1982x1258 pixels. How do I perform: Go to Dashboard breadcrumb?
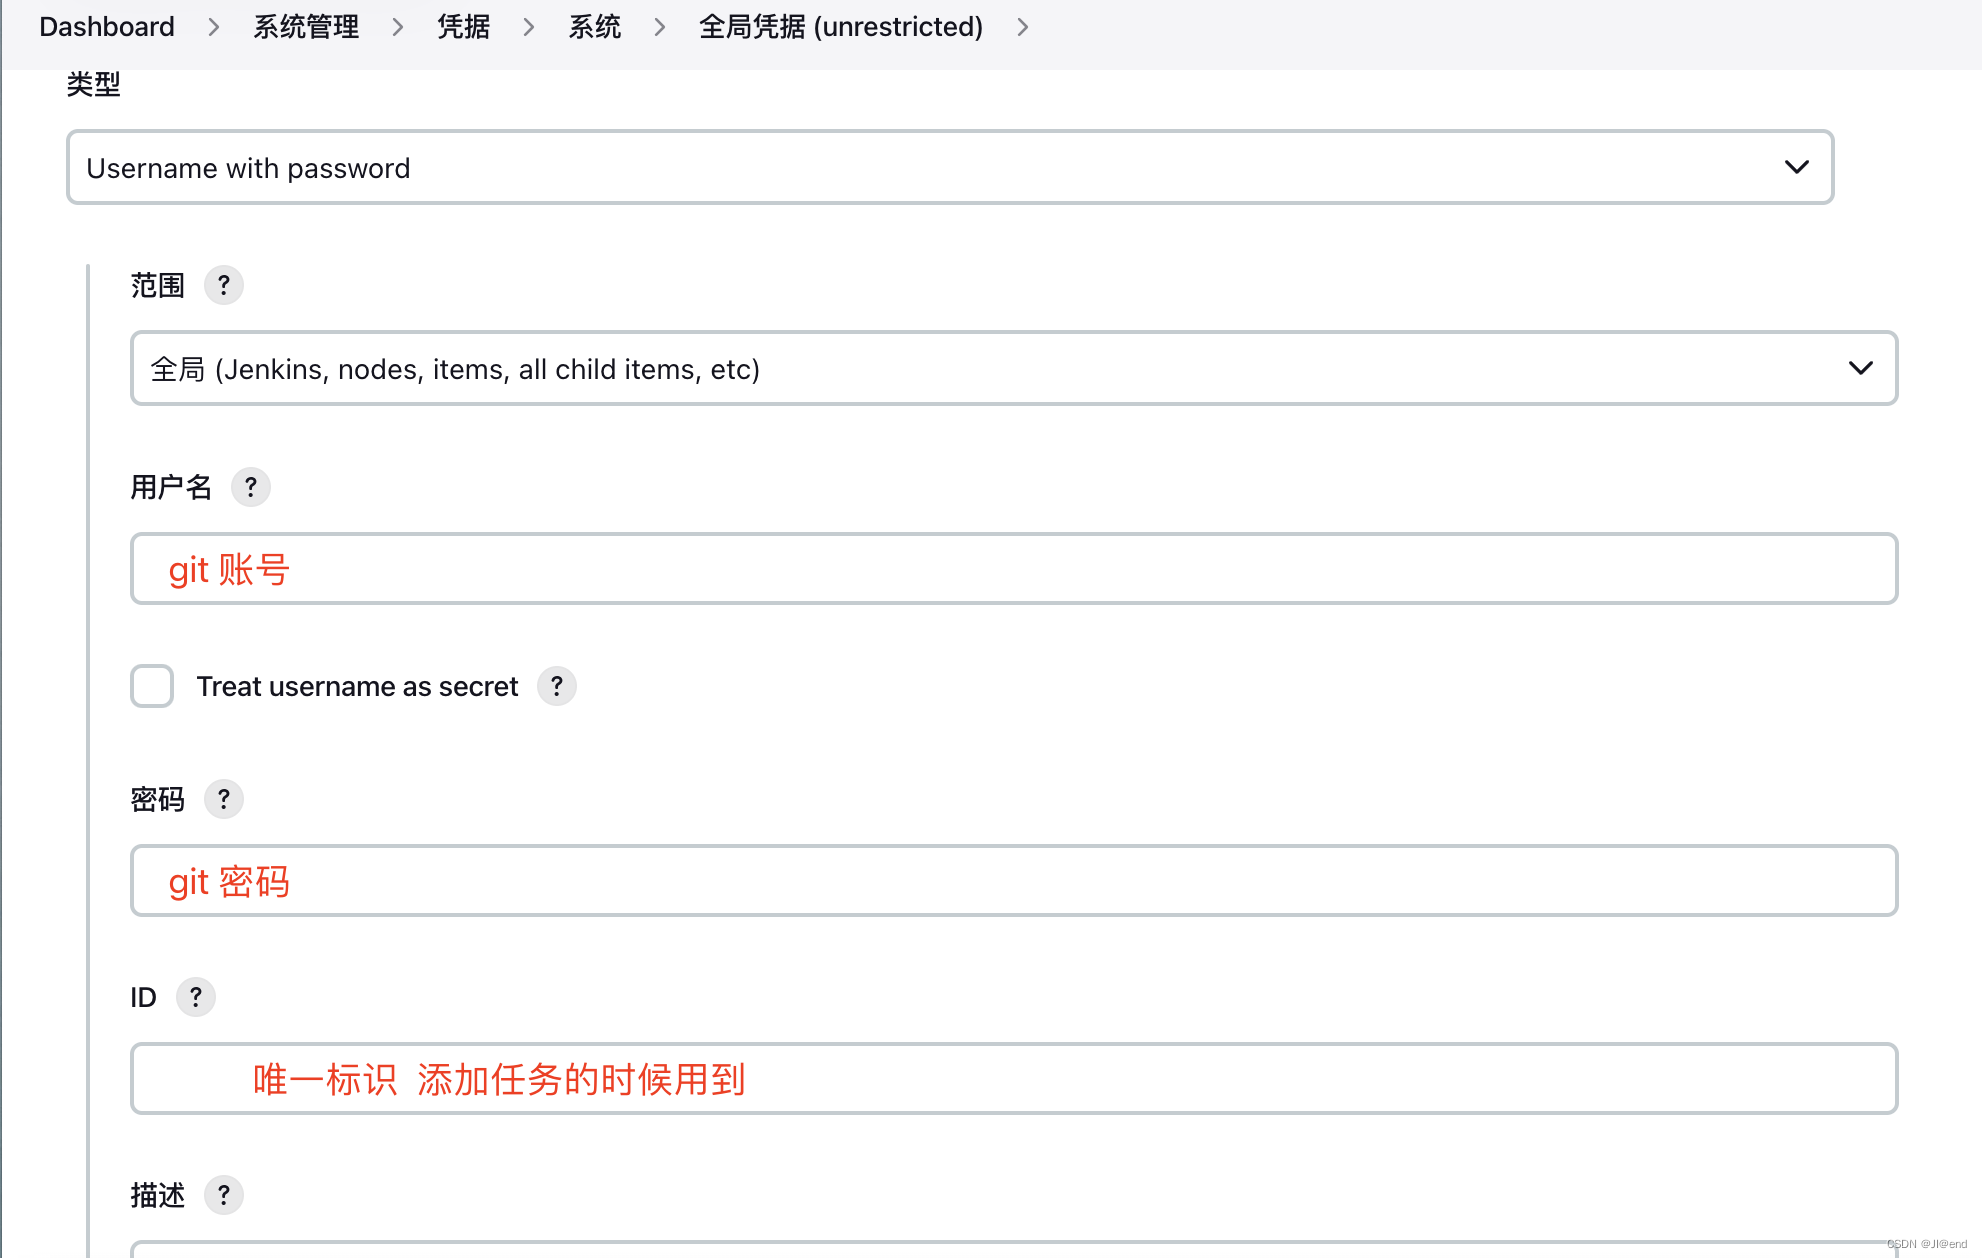107,27
